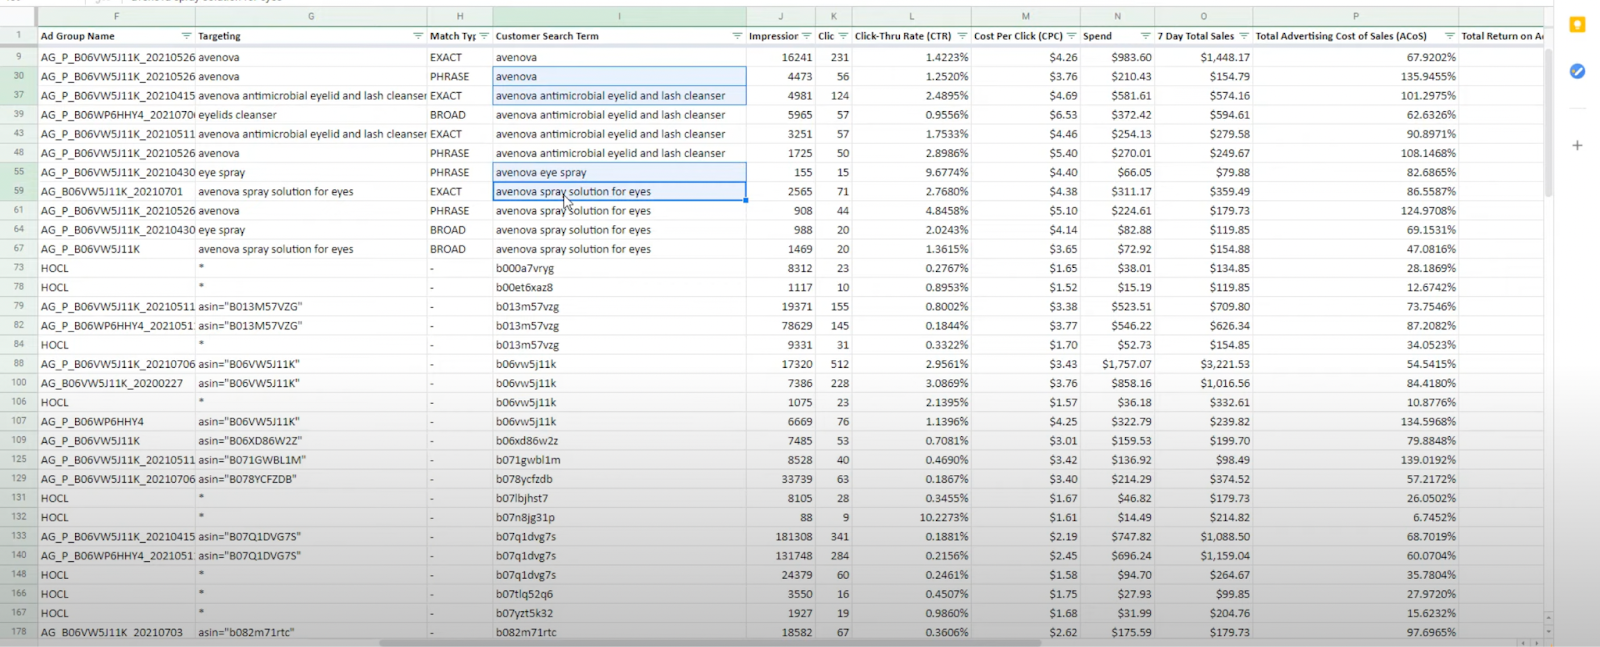The height and width of the screenshot is (647, 1600).
Task: Select the ACoS cell 6.7452%
Action: tap(1355, 517)
